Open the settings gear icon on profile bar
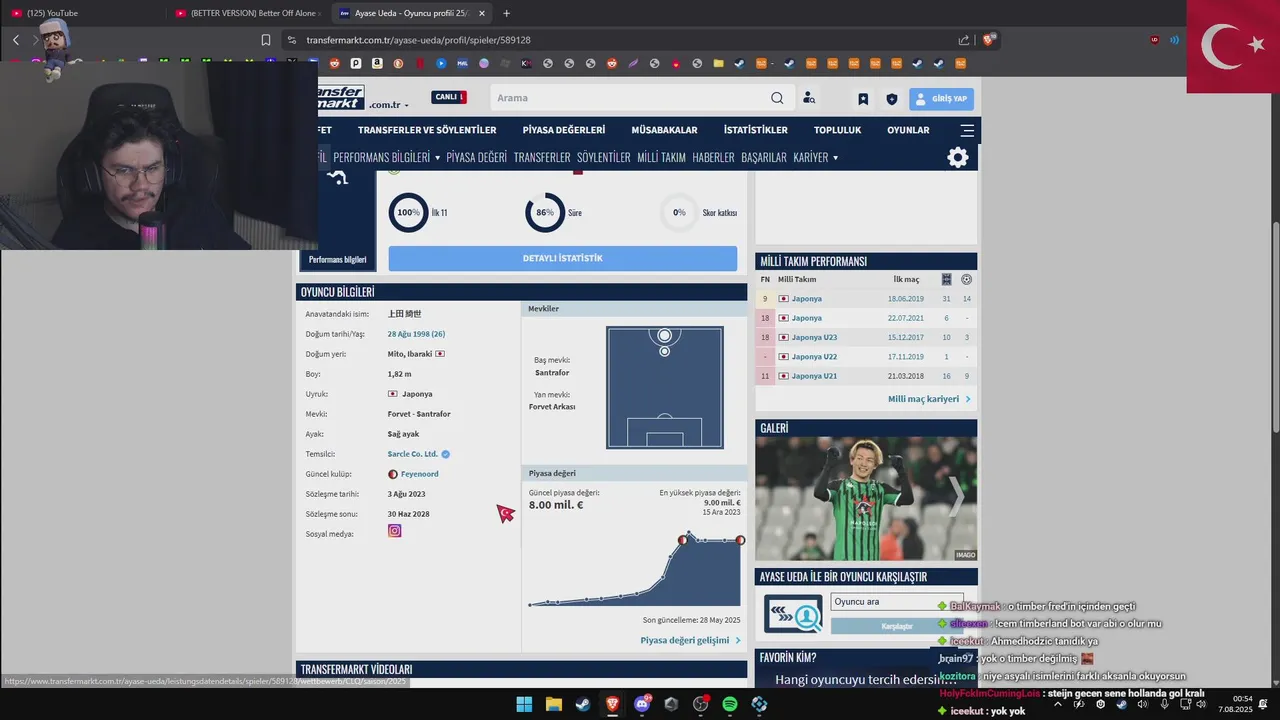This screenshot has width=1280, height=720. point(958,157)
